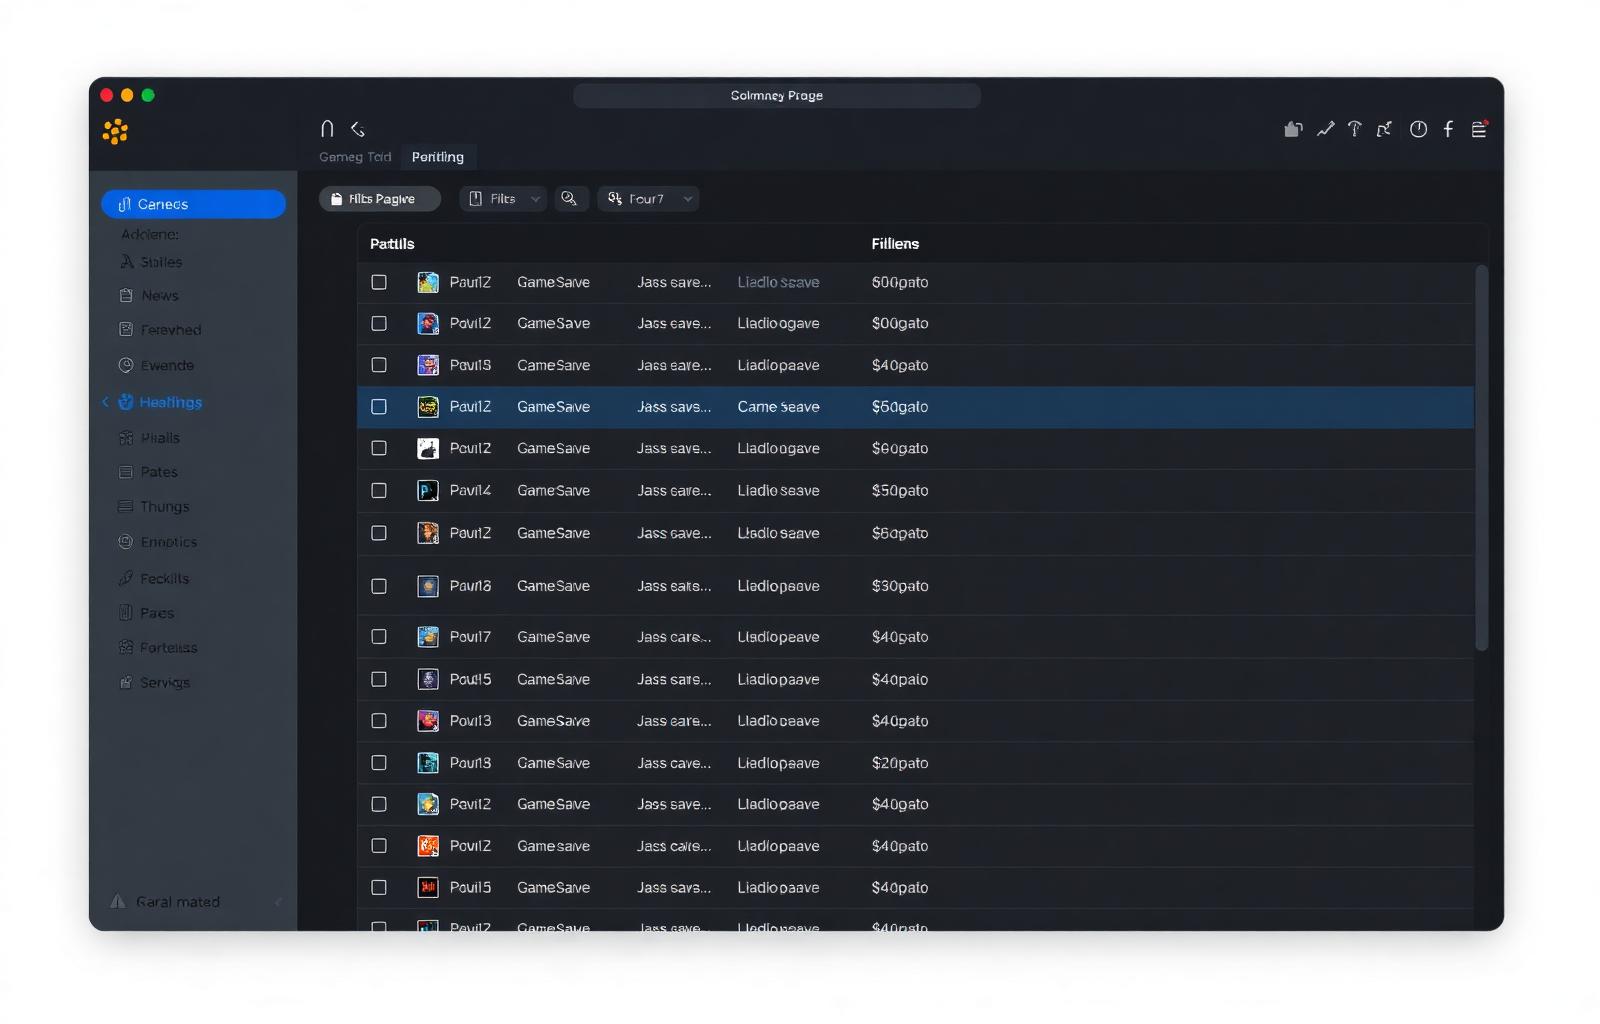
Task: Click the News icon in sidebar
Action: [126, 295]
